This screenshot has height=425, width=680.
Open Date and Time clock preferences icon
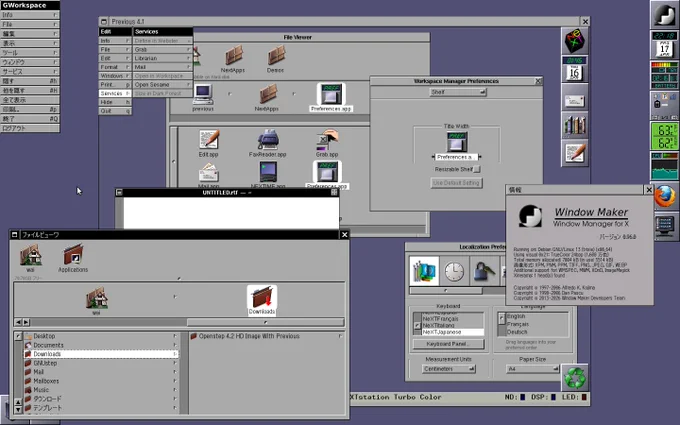[x=454, y=271]
